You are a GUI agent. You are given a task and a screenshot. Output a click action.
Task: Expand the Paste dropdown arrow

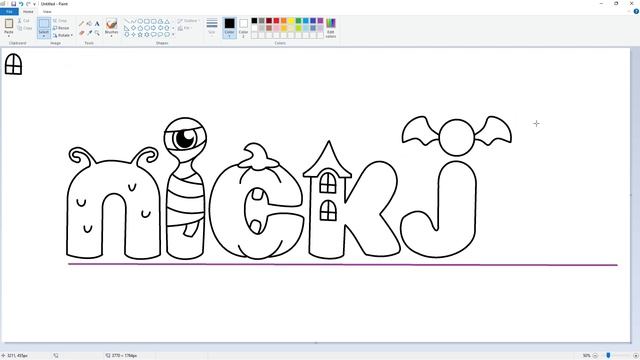9,36
